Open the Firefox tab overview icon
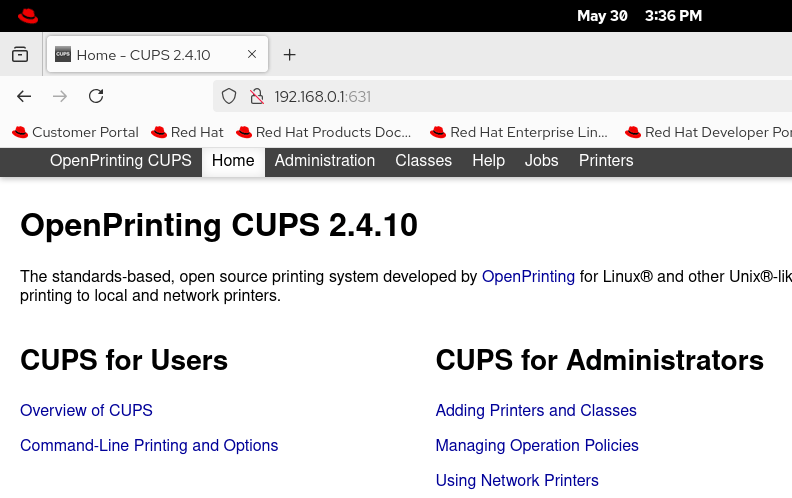 20,54
